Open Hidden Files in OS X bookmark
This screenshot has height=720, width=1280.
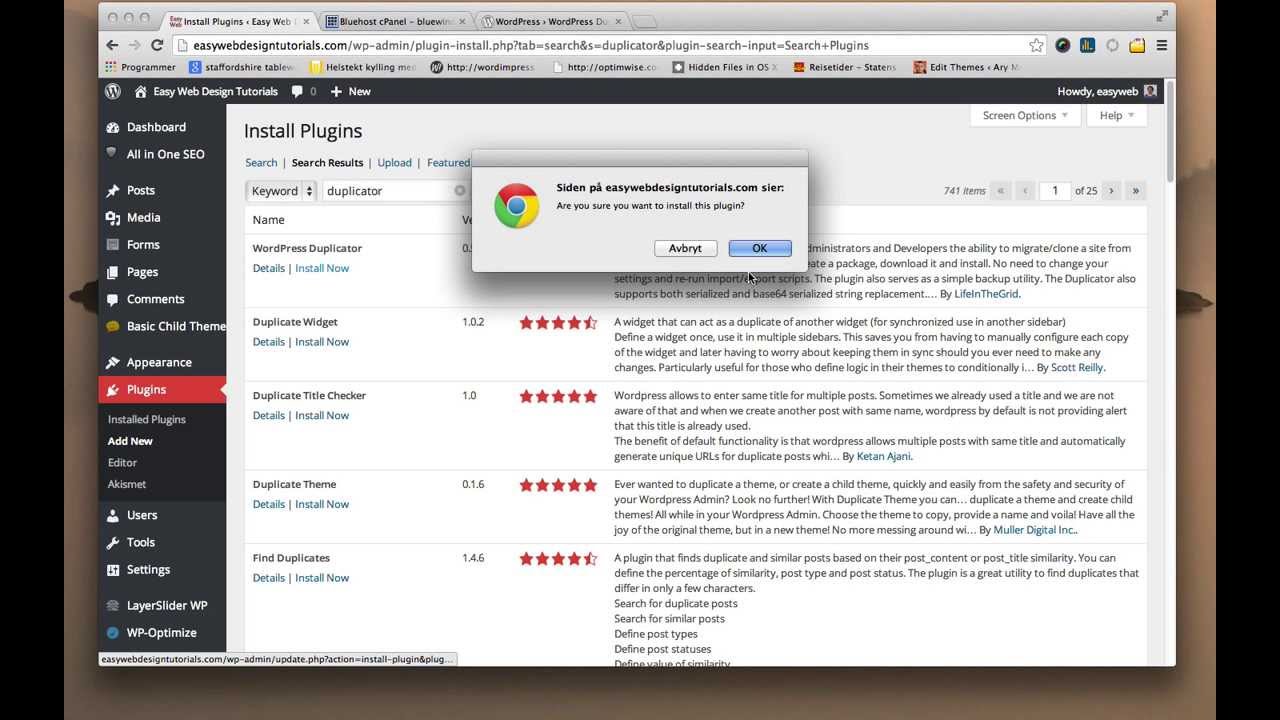[725, 67]
